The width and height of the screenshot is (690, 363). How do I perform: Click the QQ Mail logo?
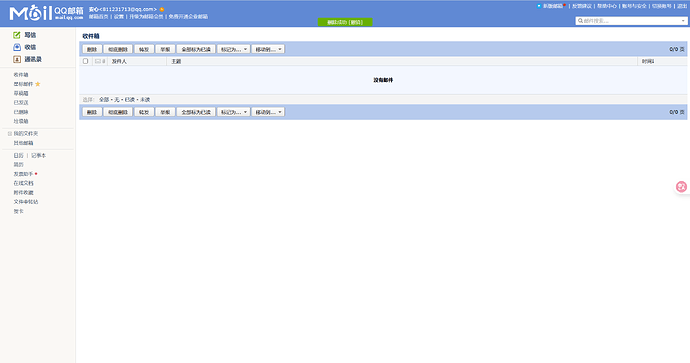tap(46, 13)
